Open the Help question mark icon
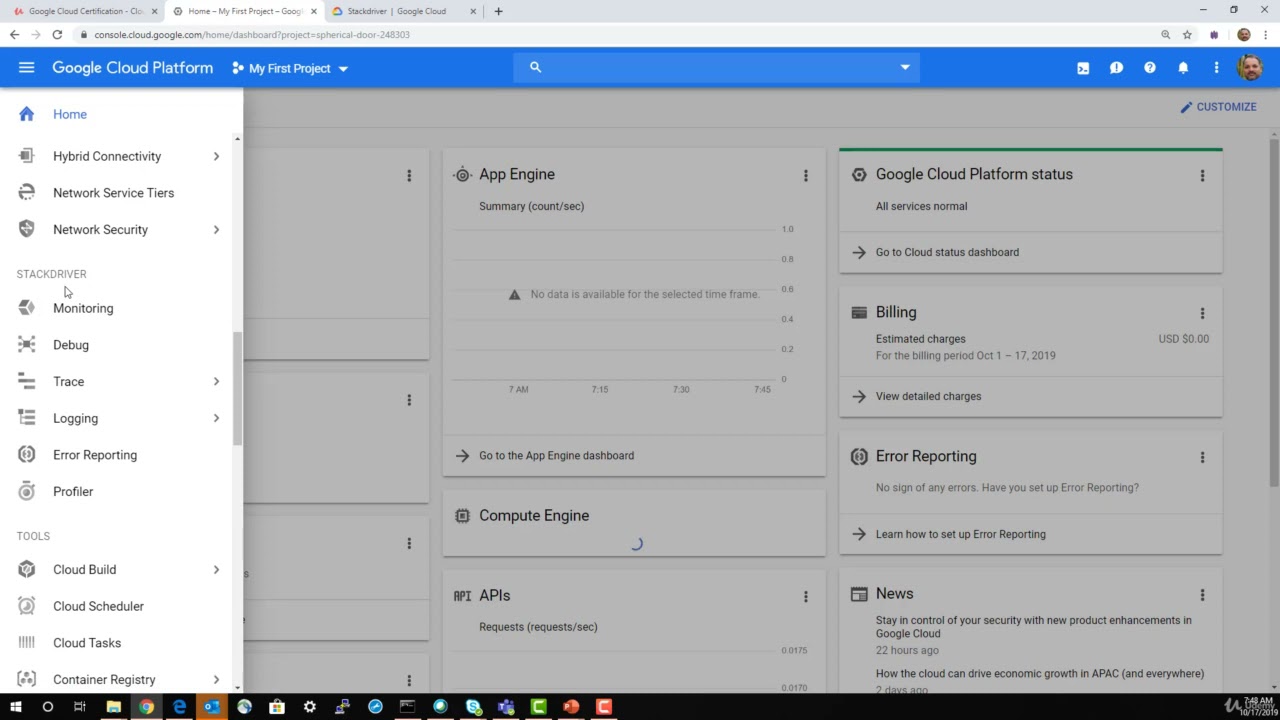 tap(1150, 68)
